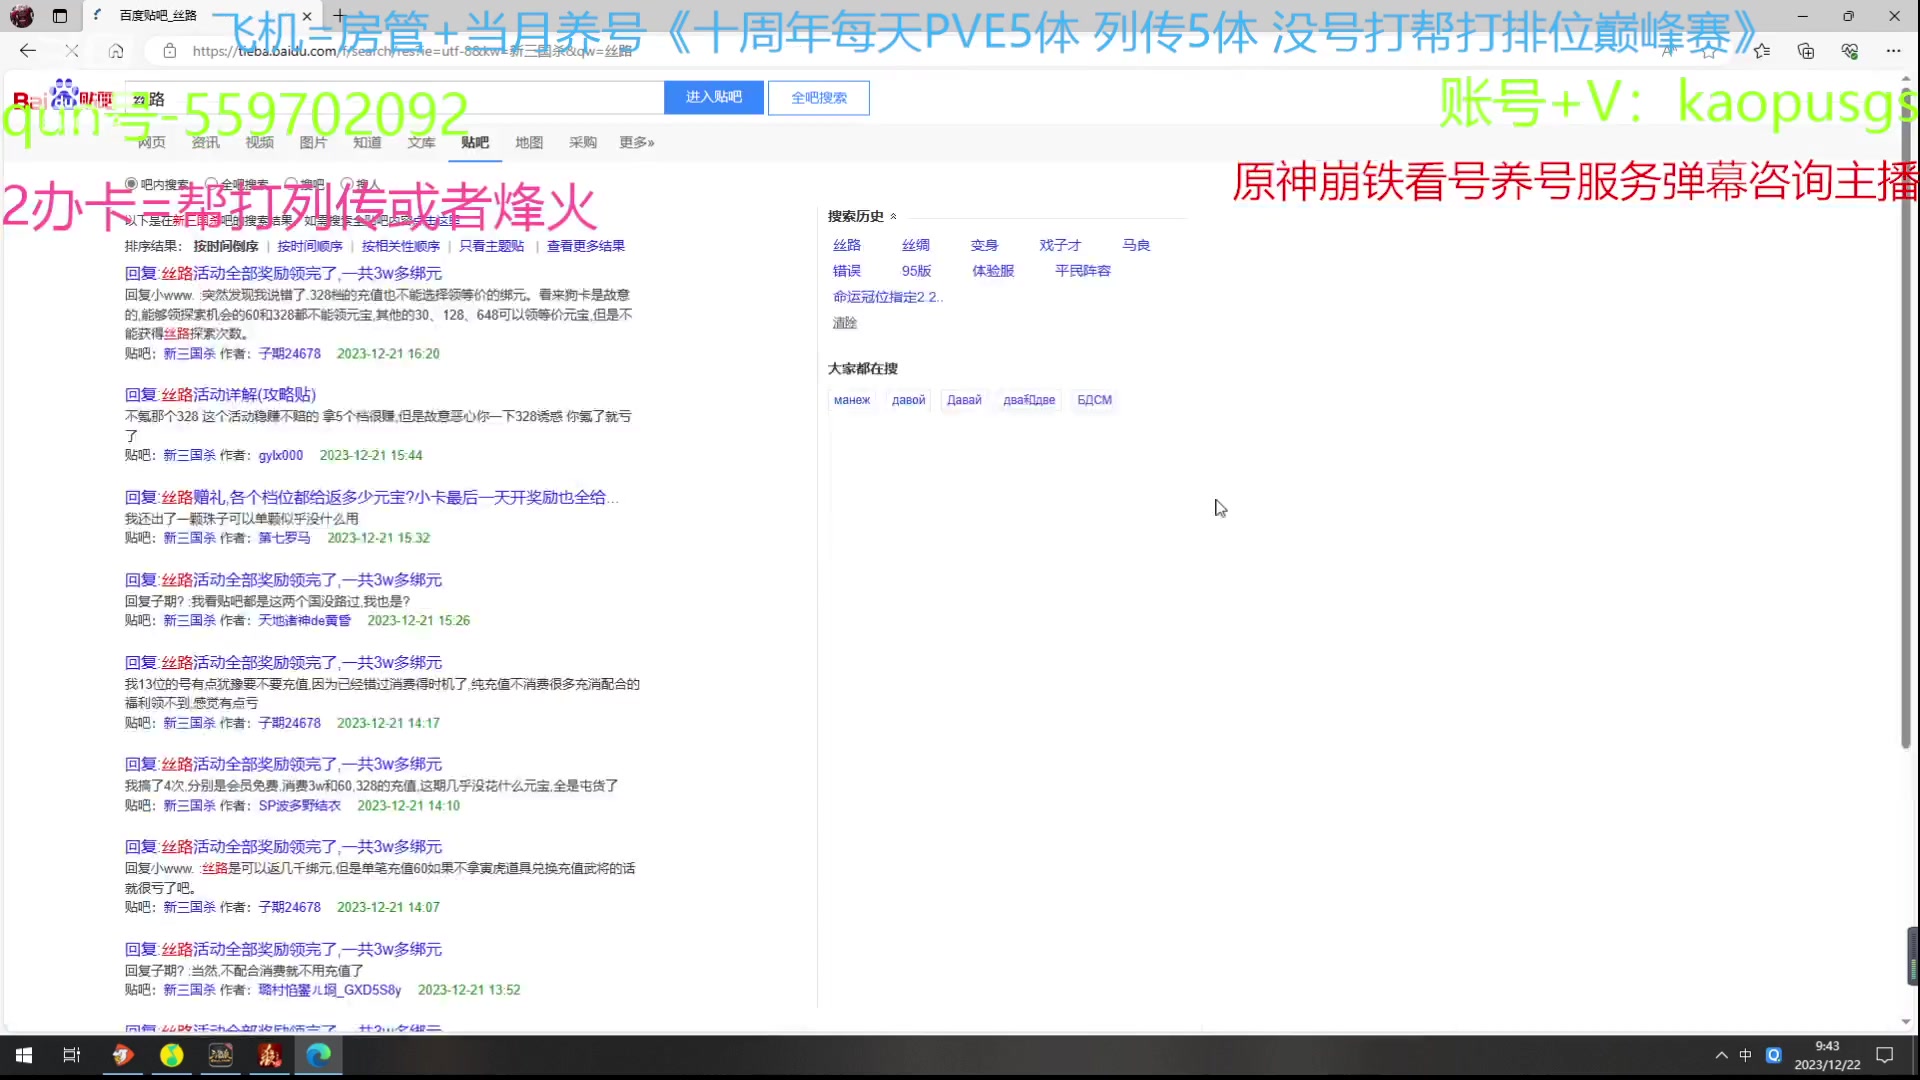Launch the hummingbird app on taskbar
The width and height of the screenshot is (1920, 1080).
(x=122, y=1055)
